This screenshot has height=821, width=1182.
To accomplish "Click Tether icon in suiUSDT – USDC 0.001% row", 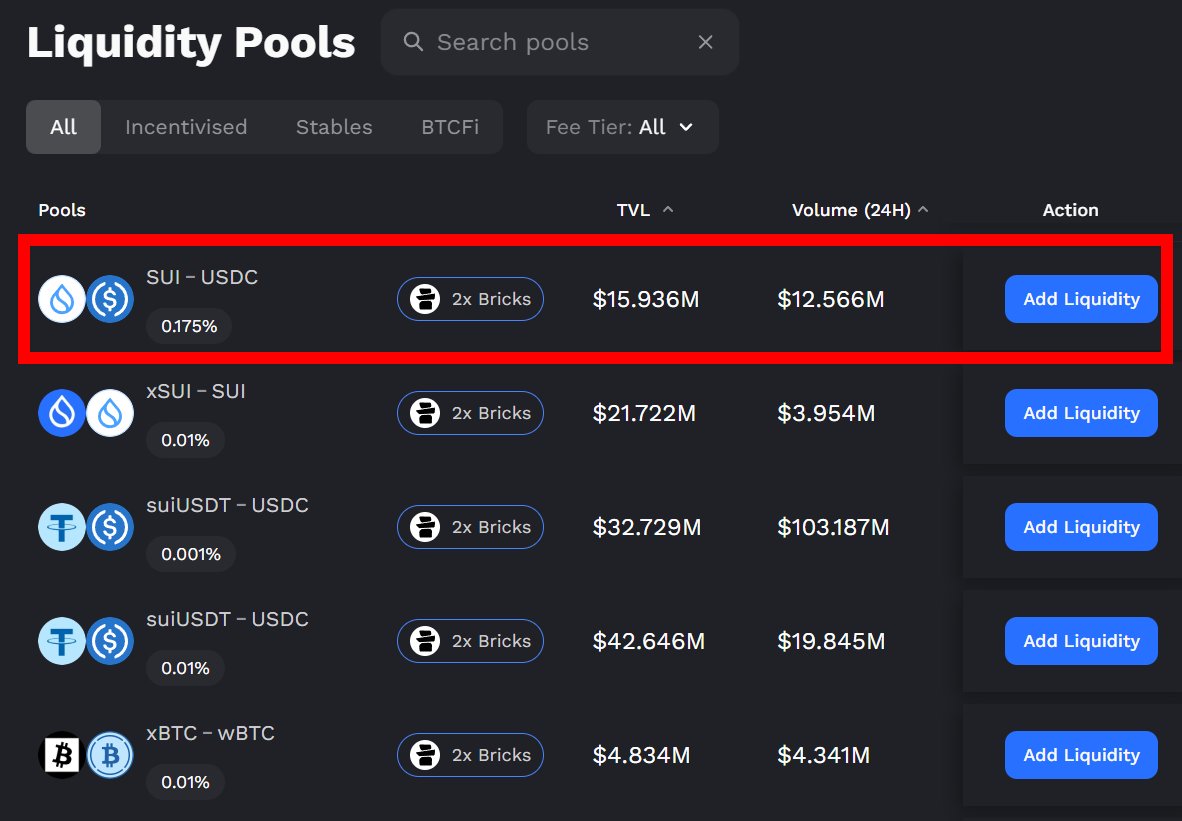I will (x=62, y=527).
